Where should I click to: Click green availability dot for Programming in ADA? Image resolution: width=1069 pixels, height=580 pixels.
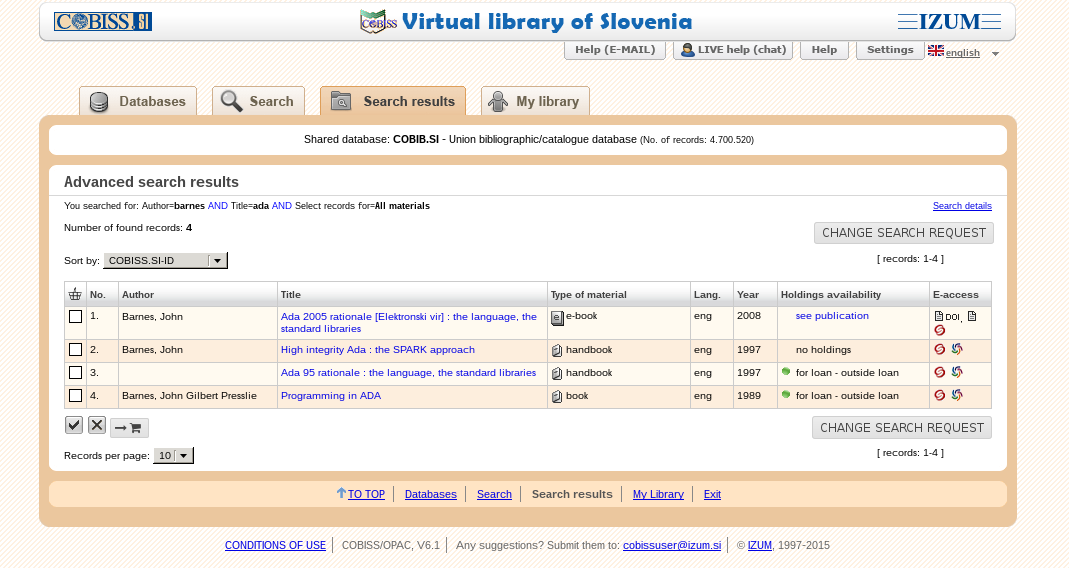click(x=786, y=395)
